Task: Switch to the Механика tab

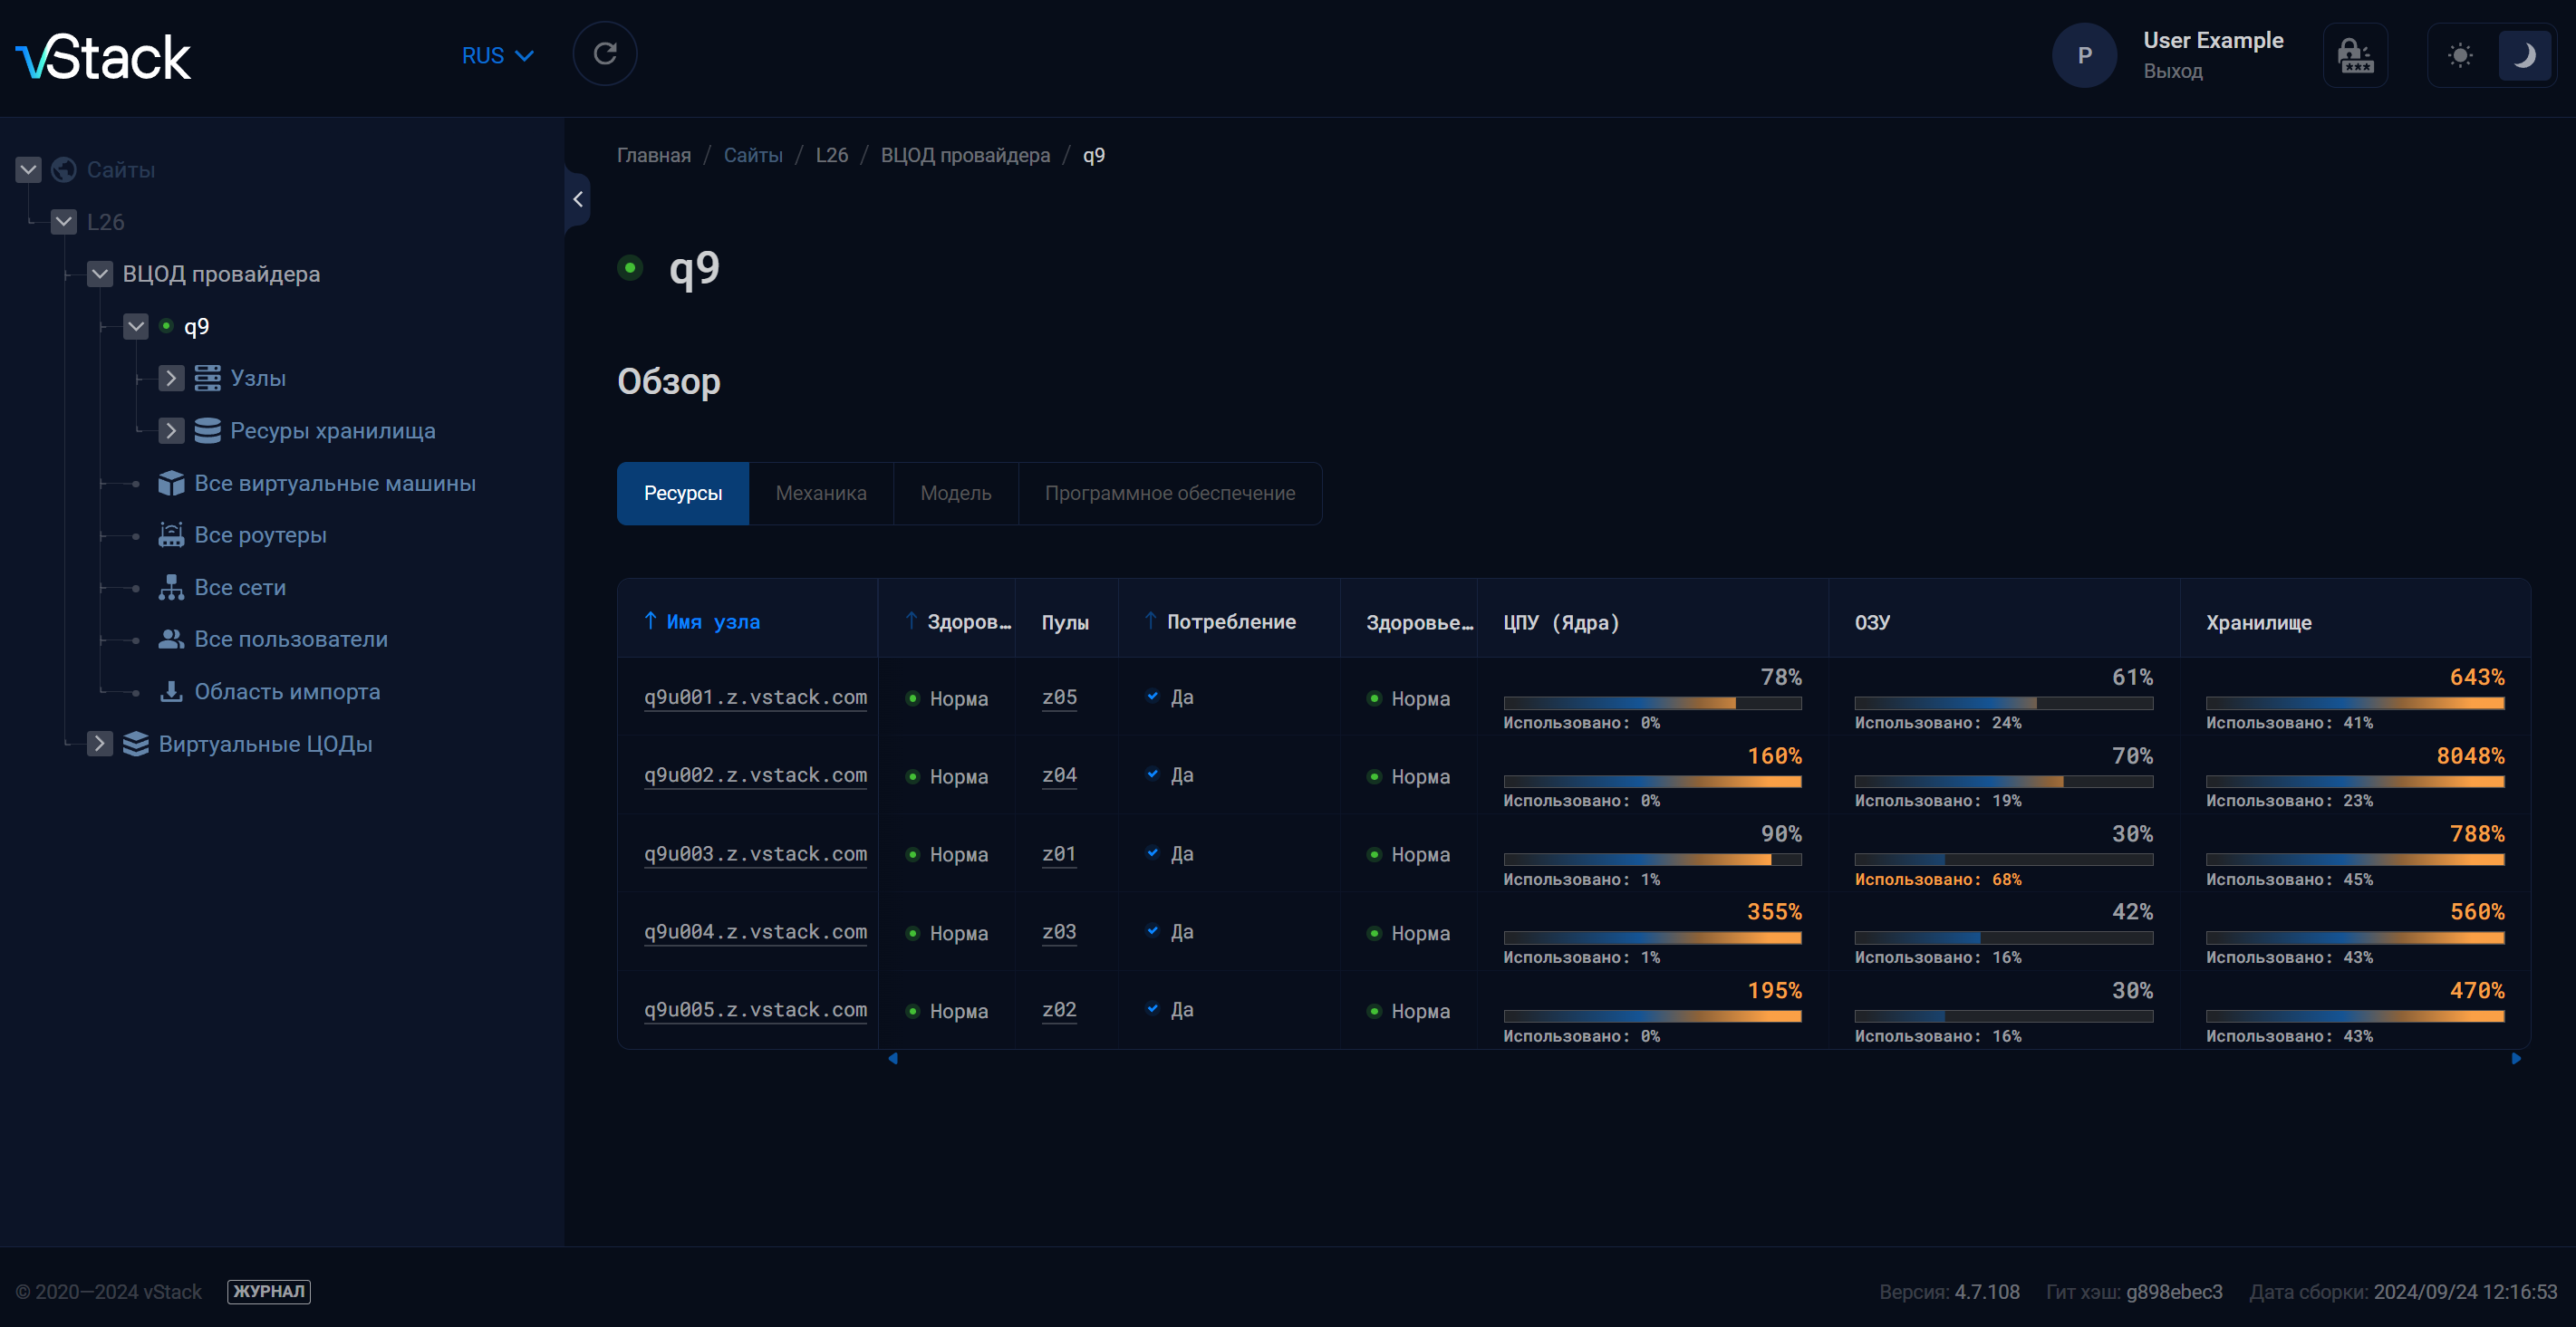Action: pos(821,493)
